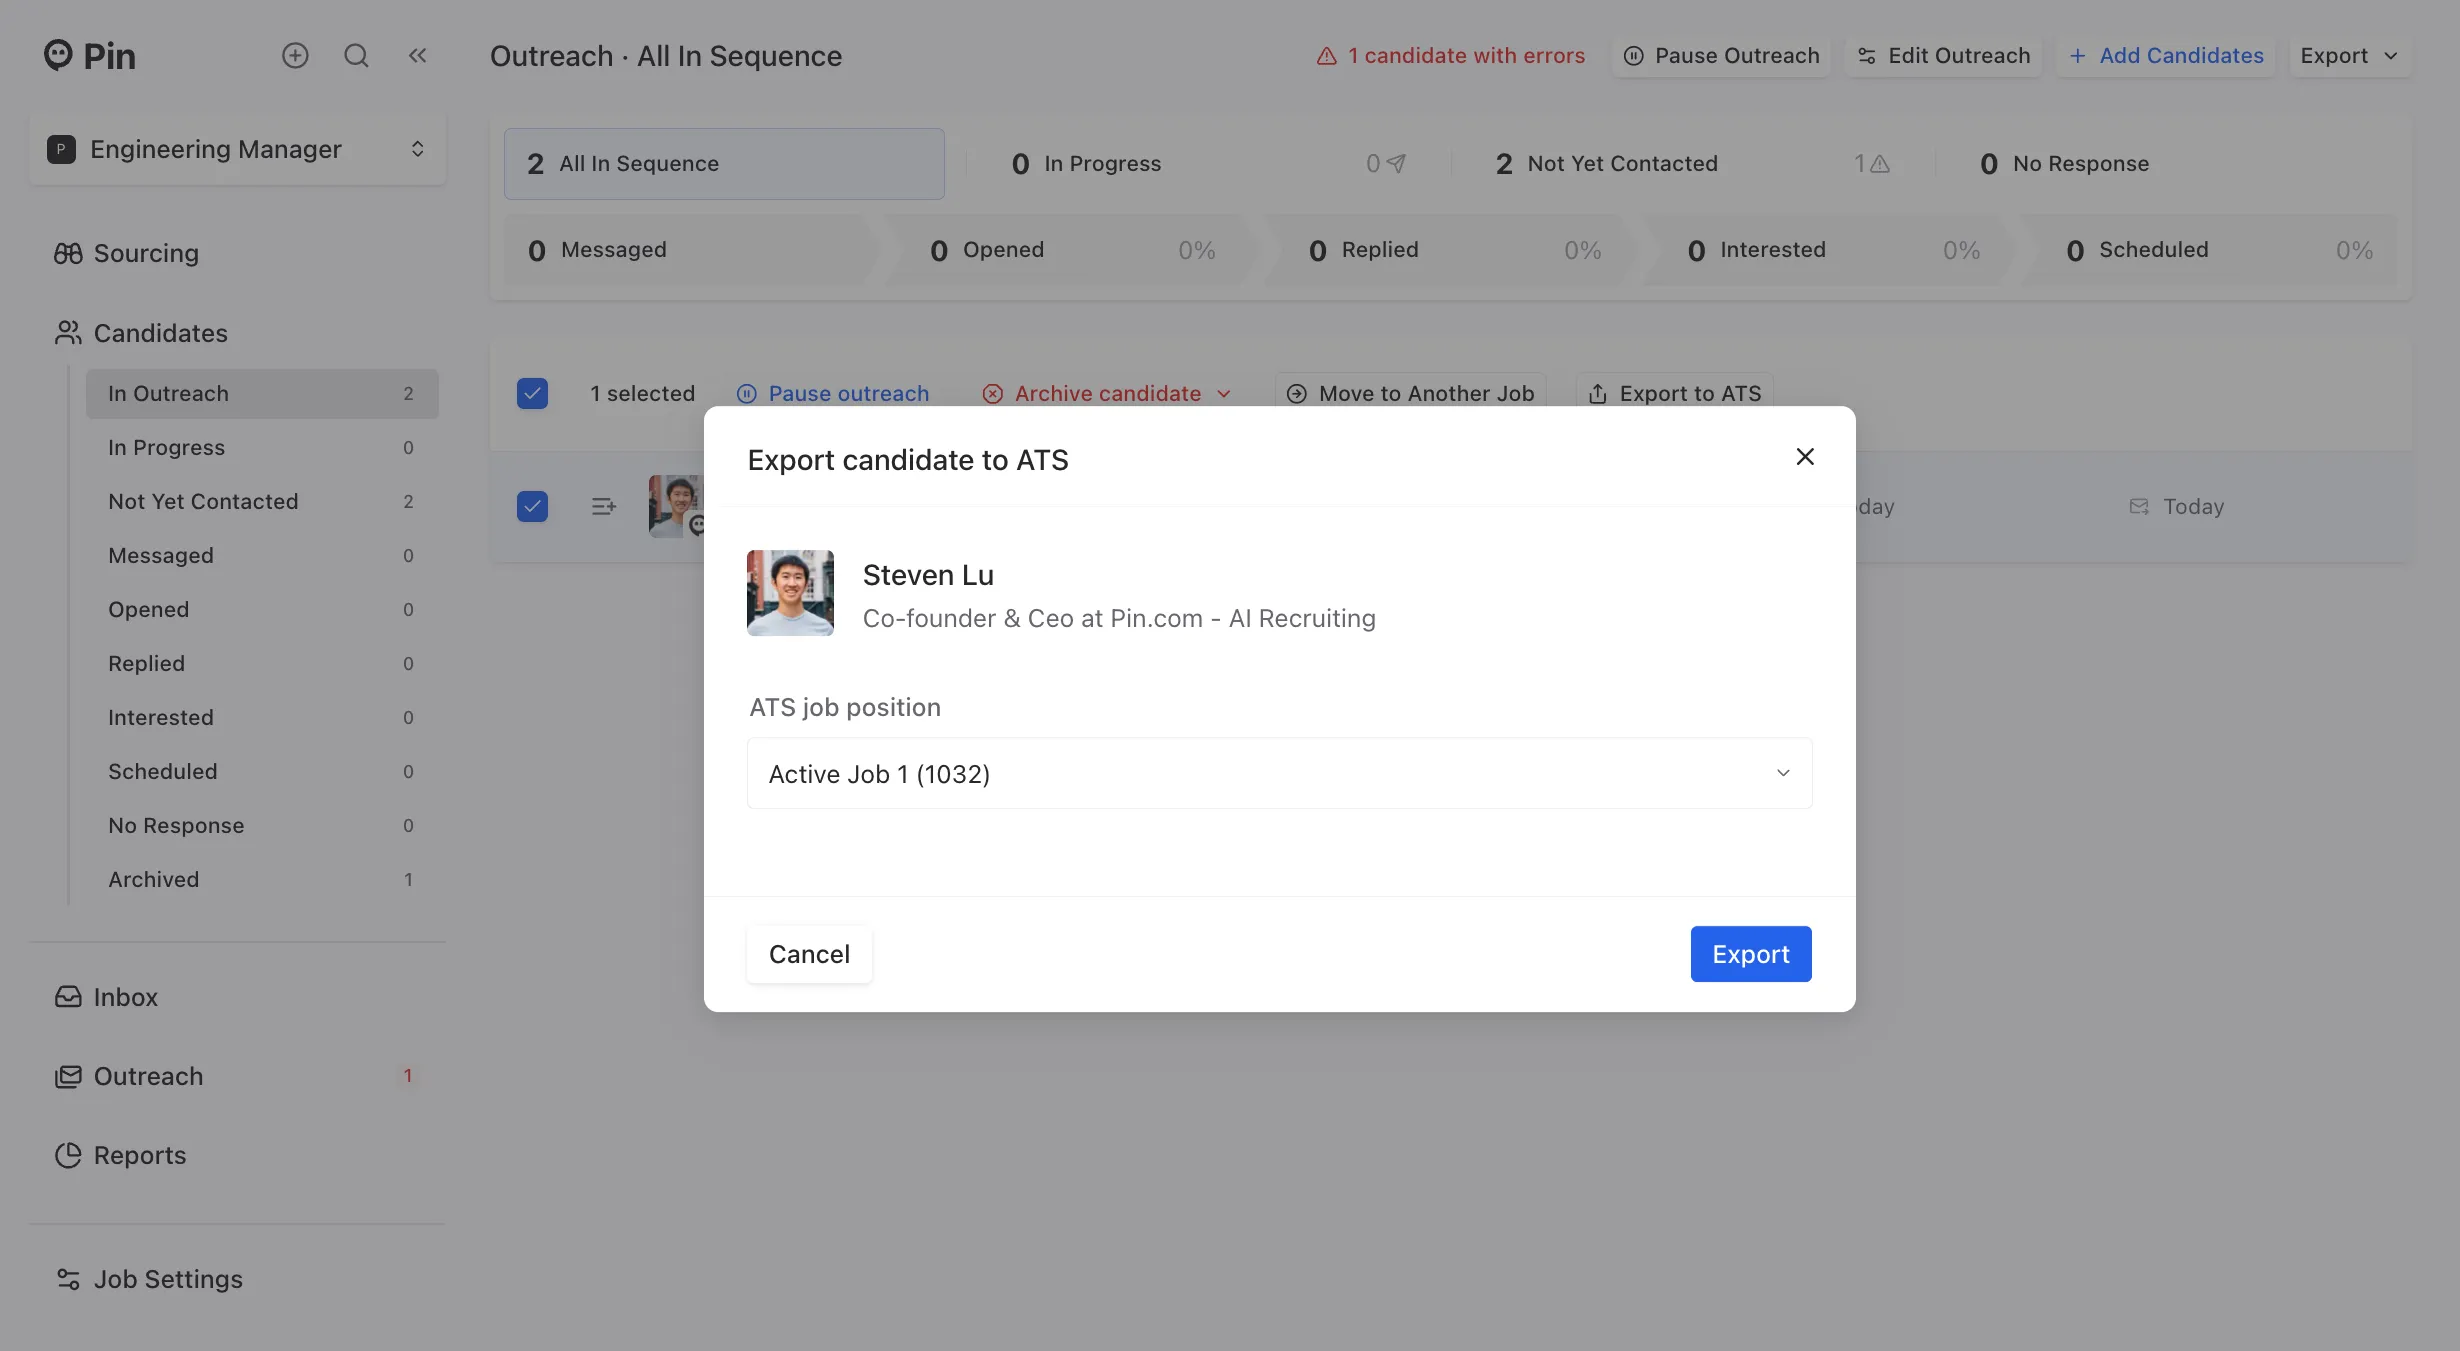Click the Inbox tray icon
Viewport: 2460px width, 1351px height.
[68, 997]
